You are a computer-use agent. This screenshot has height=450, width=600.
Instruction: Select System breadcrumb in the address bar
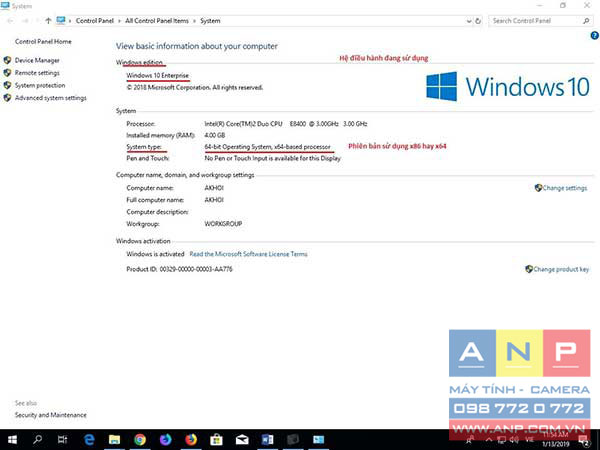(210, 21)
